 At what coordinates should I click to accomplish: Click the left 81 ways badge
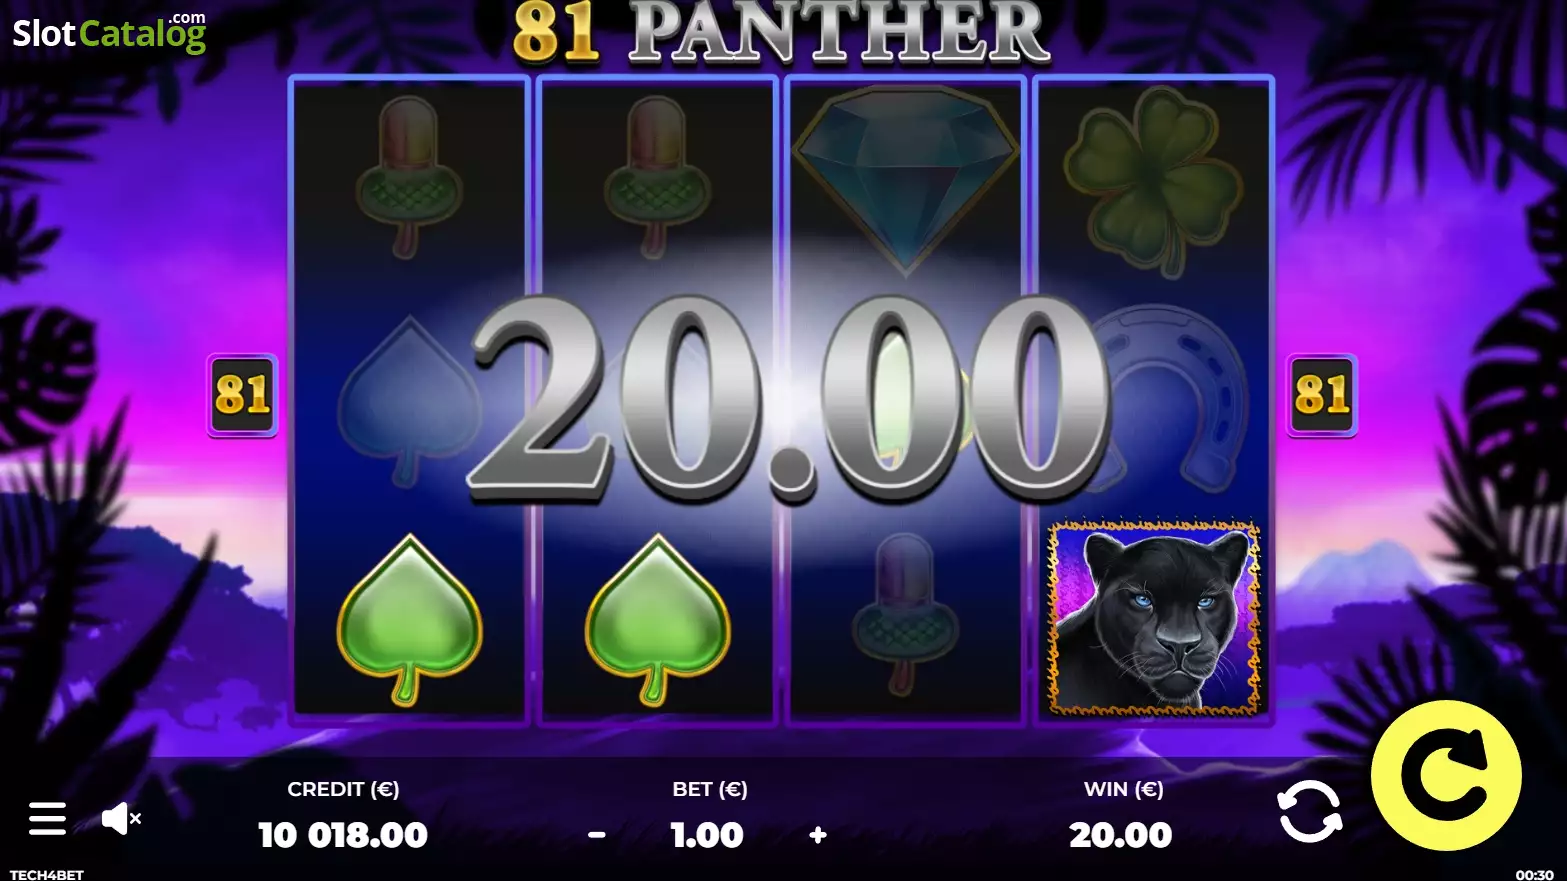242,395
